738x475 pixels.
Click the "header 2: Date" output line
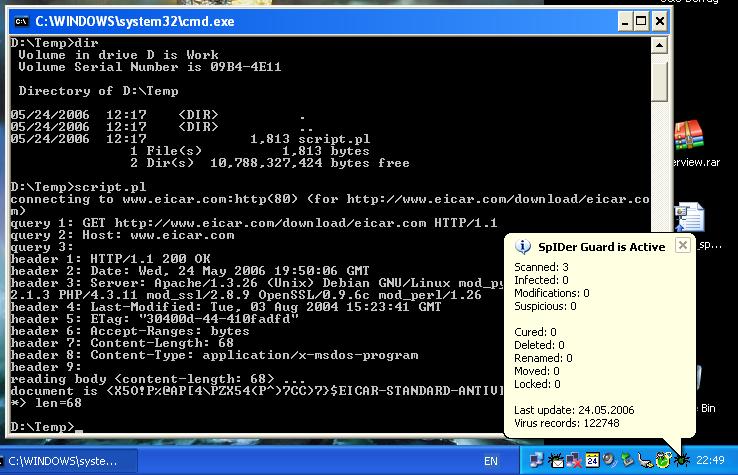pos(190,271)
